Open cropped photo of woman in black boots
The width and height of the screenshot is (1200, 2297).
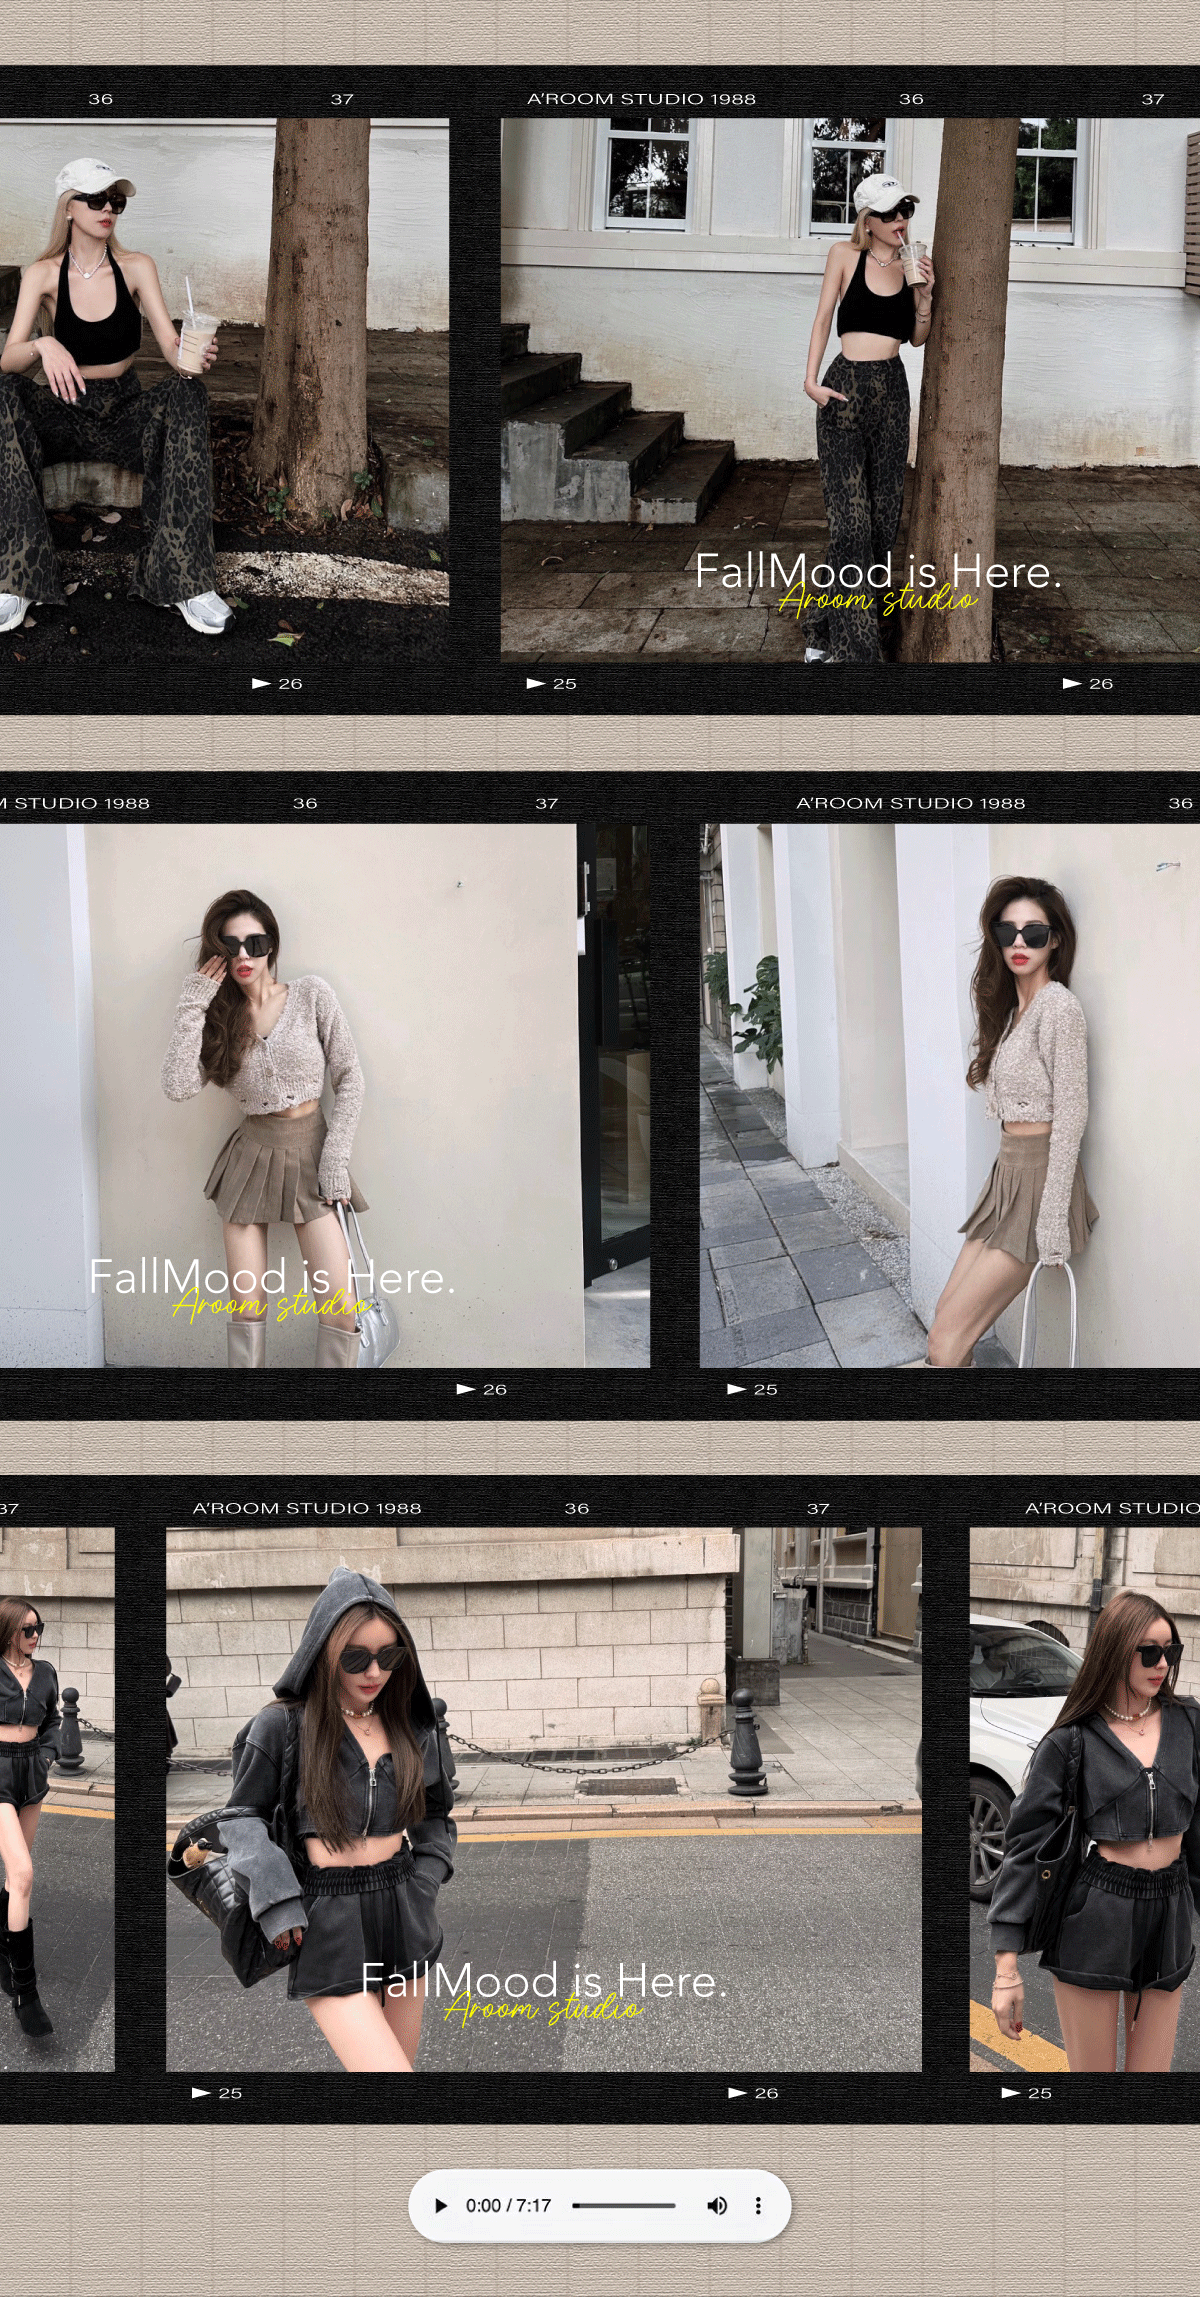click(x=57, y=1799)
